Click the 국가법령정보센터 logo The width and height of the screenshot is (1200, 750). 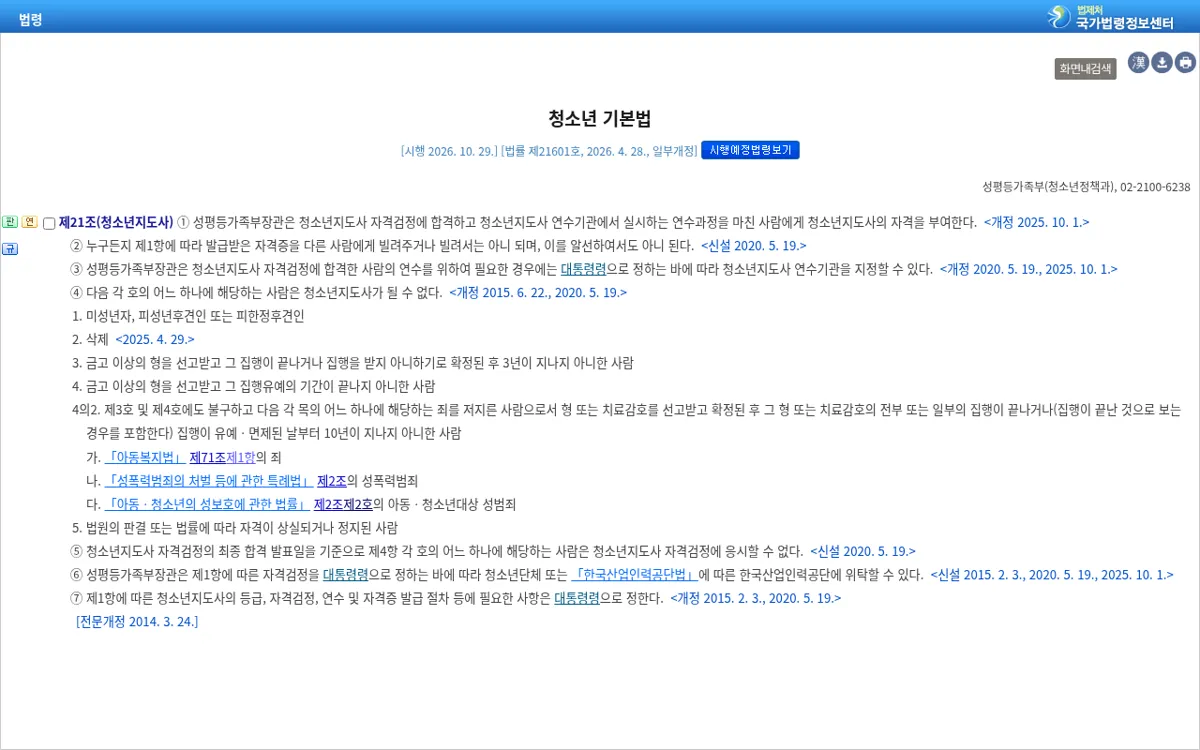pyautogui.click(x=1110, y=16)
